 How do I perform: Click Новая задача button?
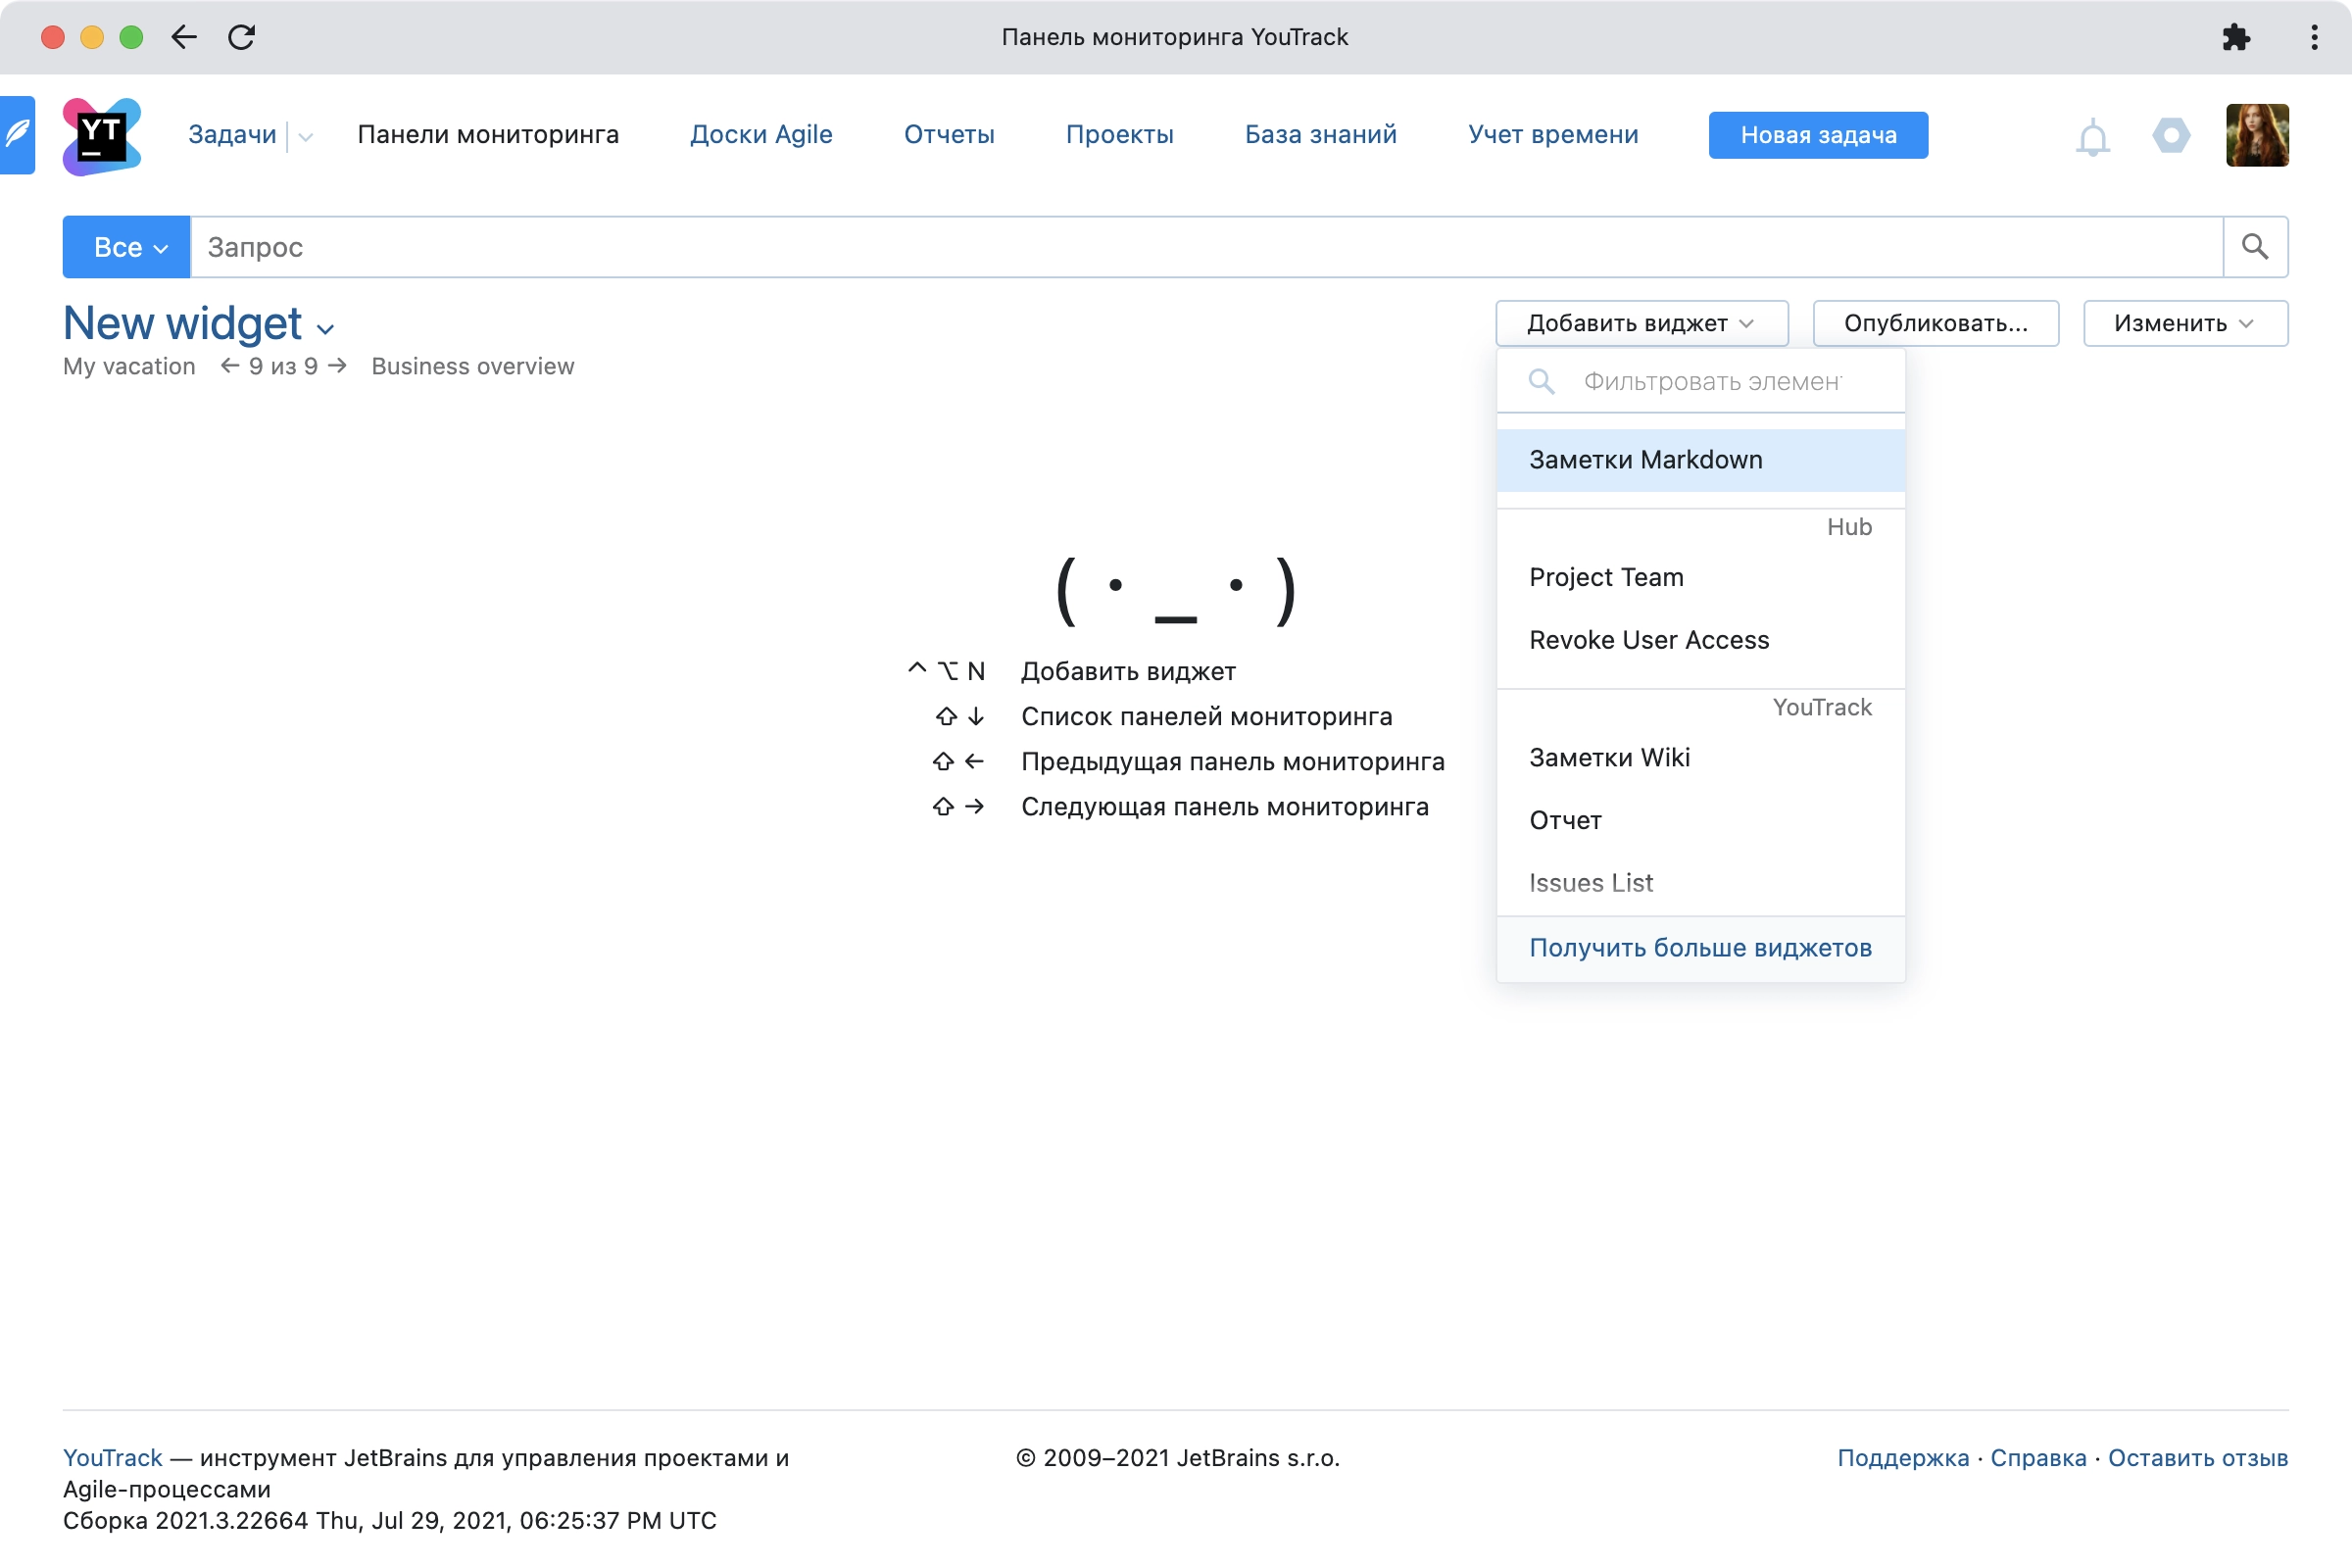tap(1817, 135)
